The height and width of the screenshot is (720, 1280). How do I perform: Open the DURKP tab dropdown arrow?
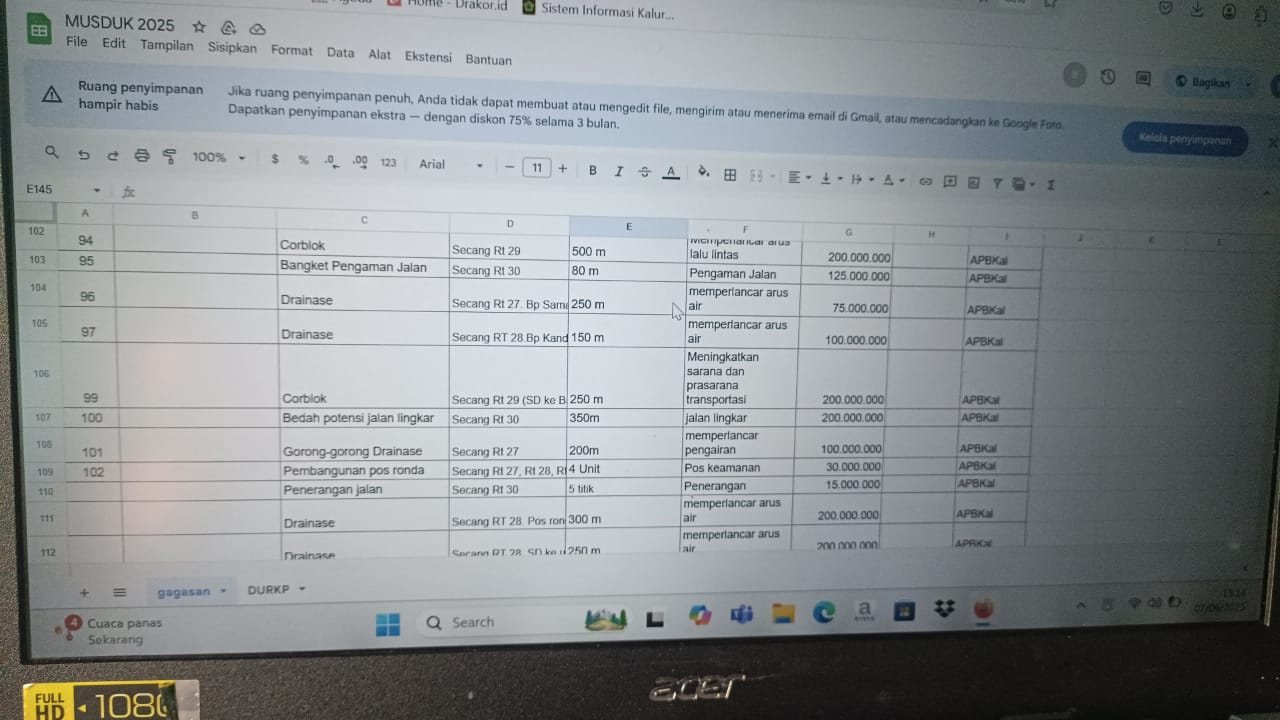(302, 590)
